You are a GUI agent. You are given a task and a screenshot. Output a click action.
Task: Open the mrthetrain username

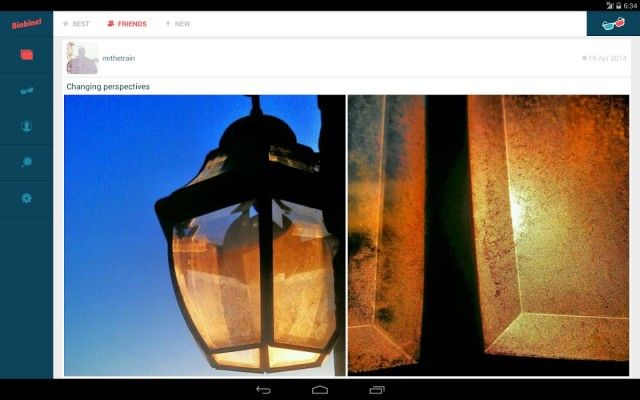[118, 58]
